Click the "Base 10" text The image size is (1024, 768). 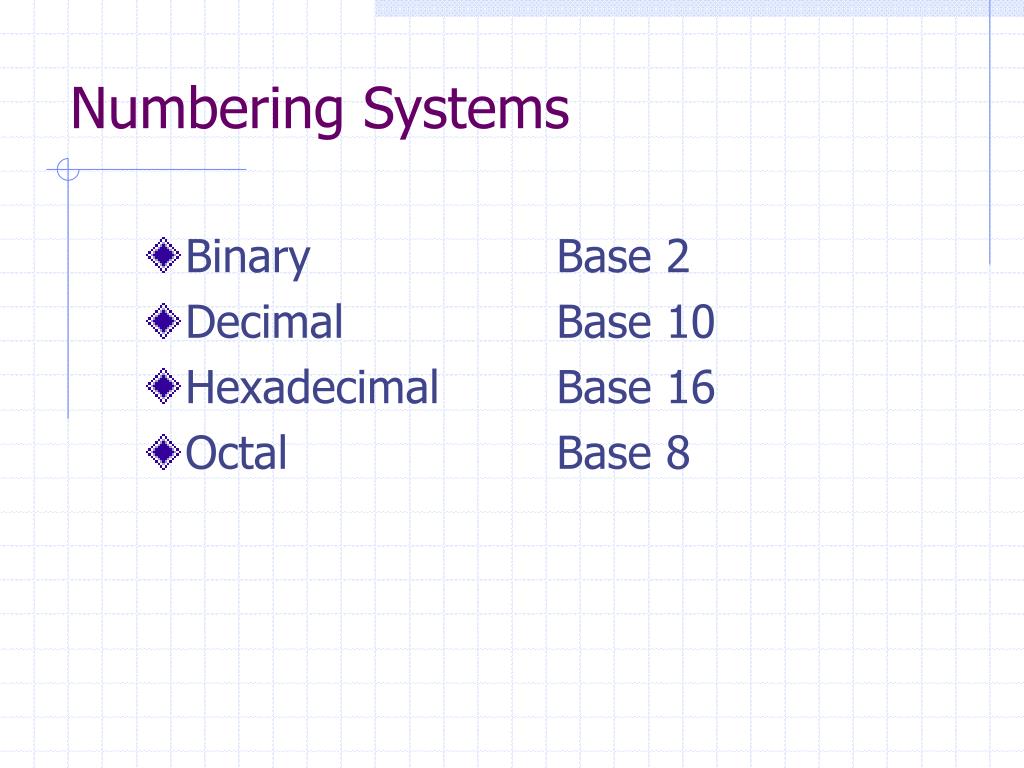636,322
